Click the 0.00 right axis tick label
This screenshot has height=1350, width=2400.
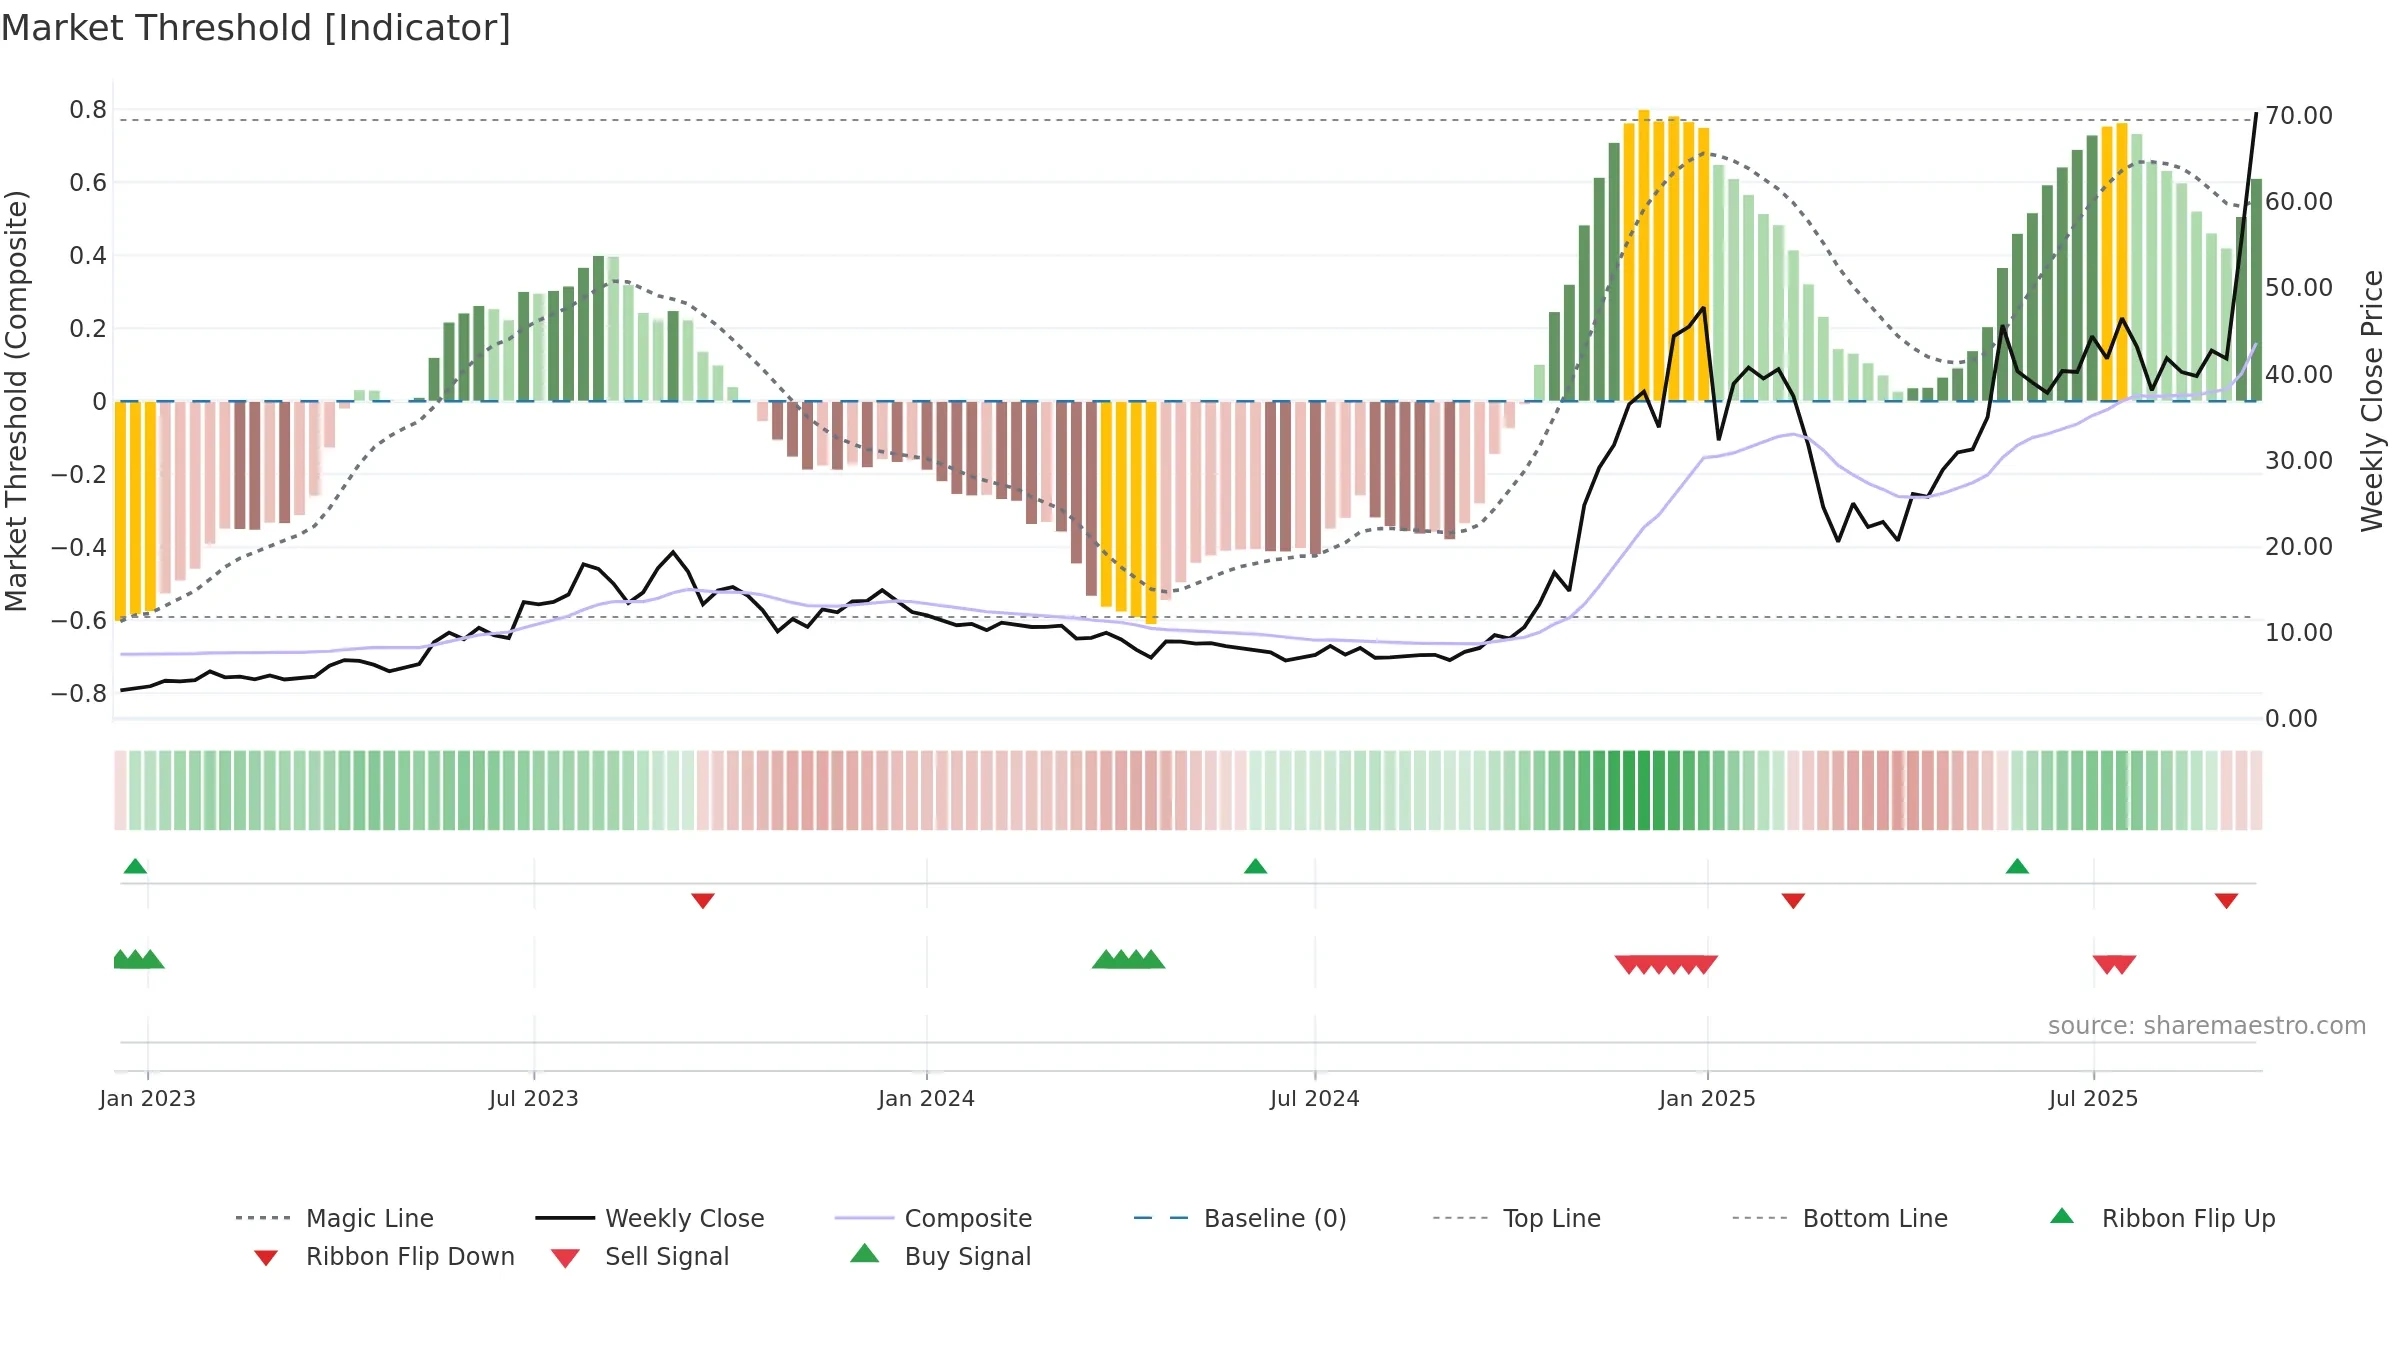(2291, 719)
